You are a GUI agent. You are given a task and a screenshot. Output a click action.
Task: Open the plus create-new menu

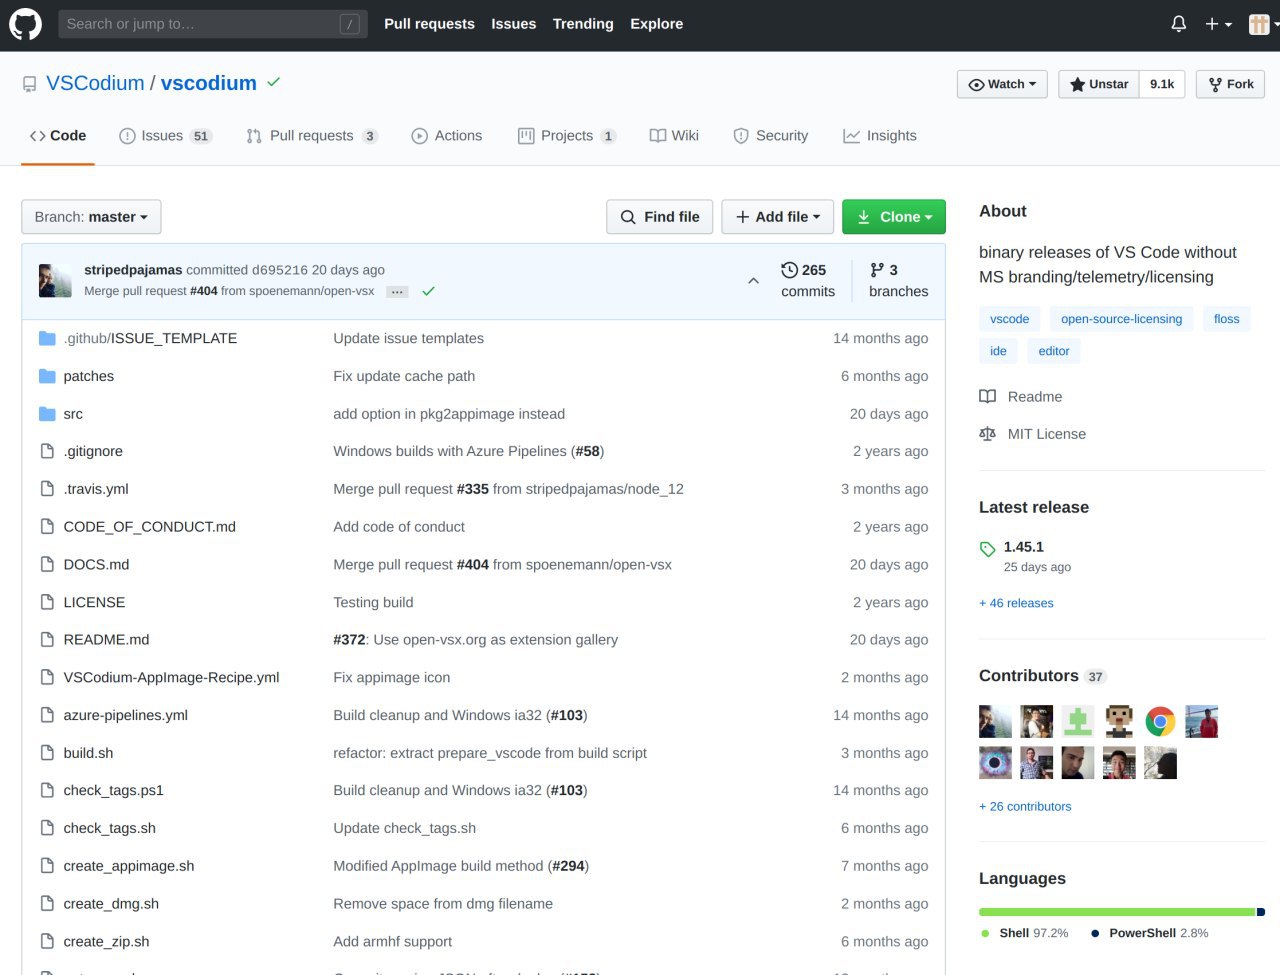point(1218,24)
